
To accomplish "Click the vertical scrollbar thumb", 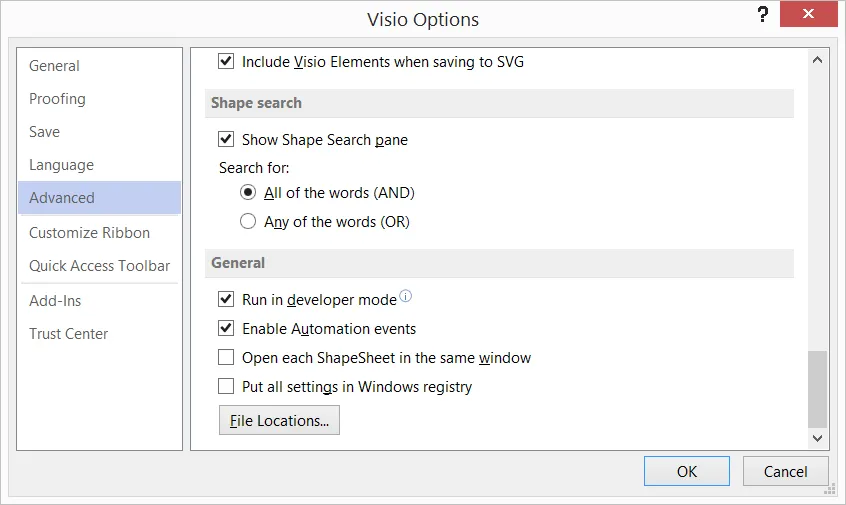I will pyautogui.click(x=817, y=389).
